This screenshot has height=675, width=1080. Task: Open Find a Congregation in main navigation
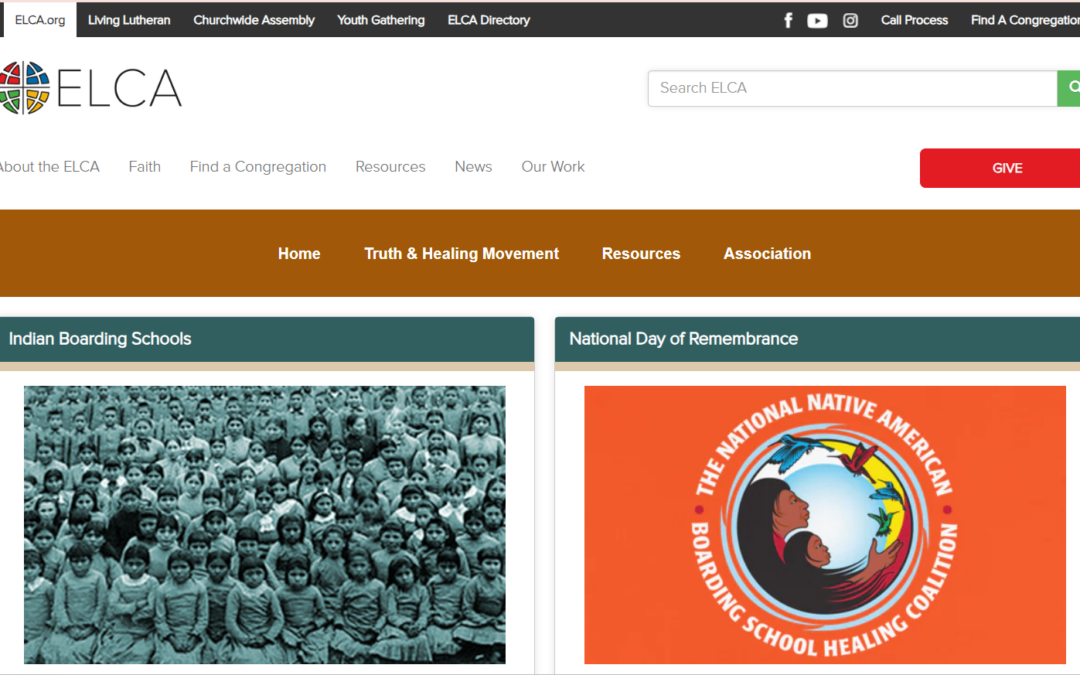pos(258,167)
